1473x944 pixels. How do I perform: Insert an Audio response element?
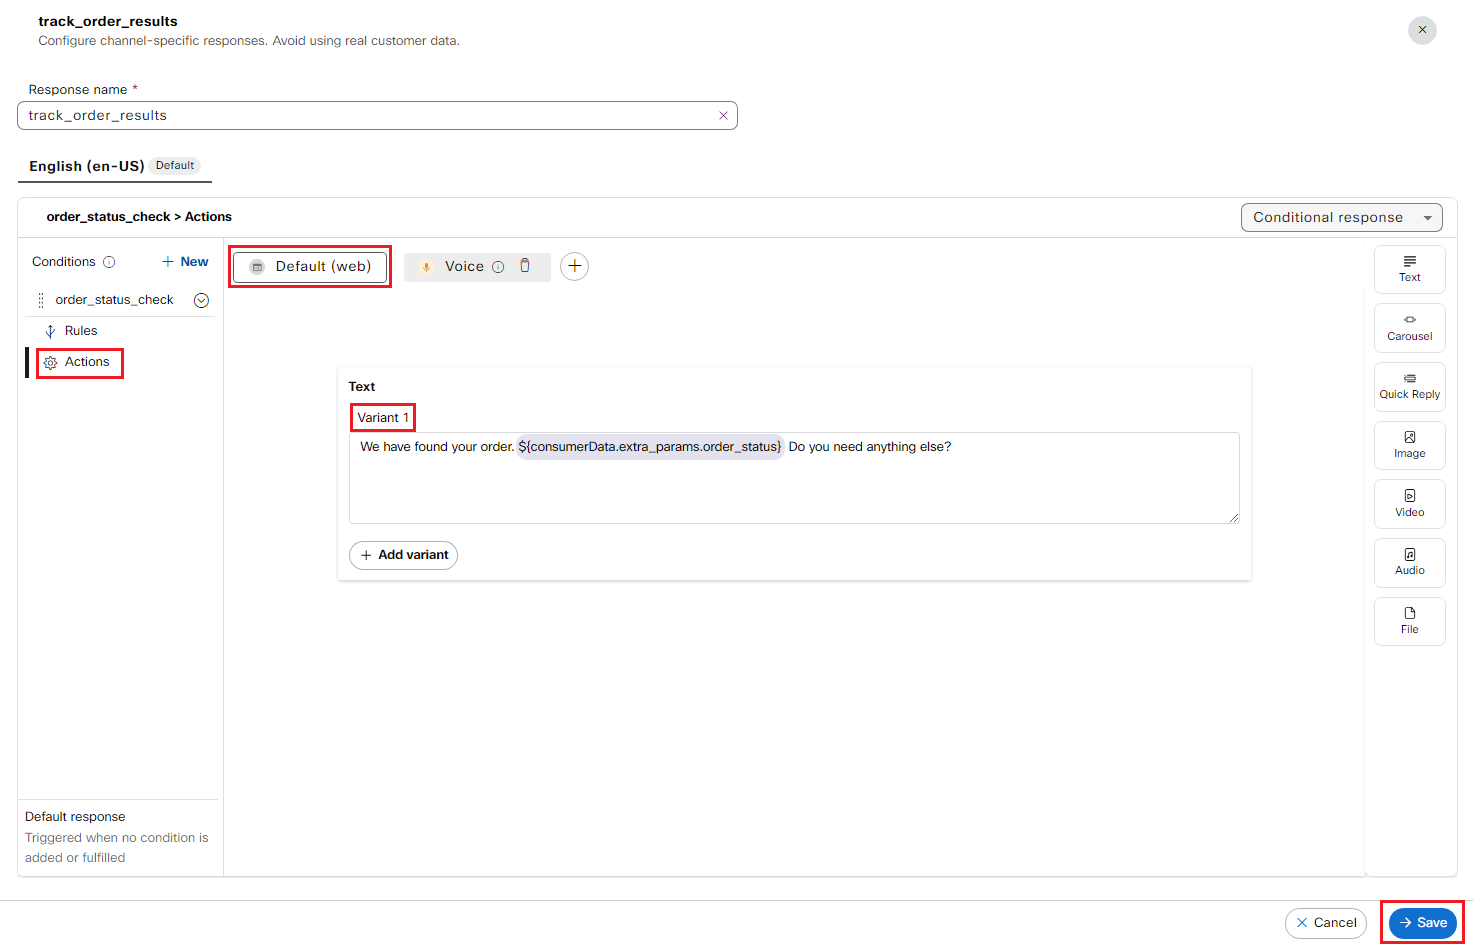coord(1409,562)
